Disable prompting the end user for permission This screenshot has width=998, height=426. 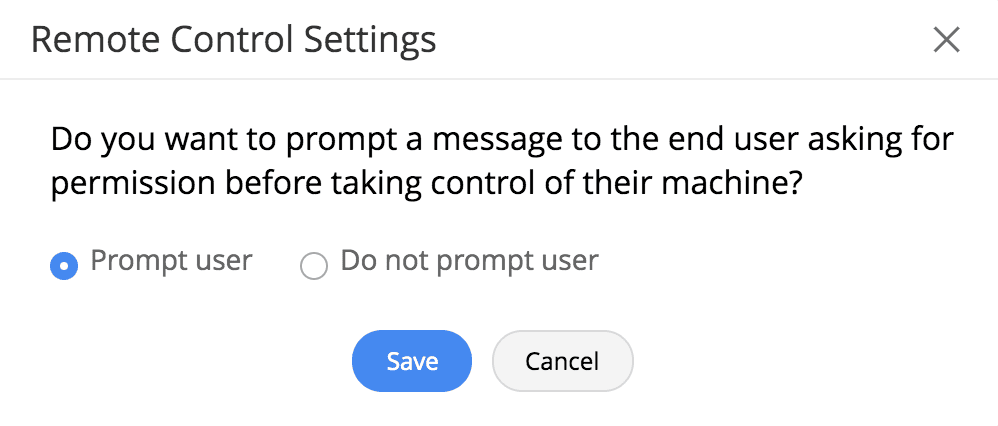pos(314,266)
